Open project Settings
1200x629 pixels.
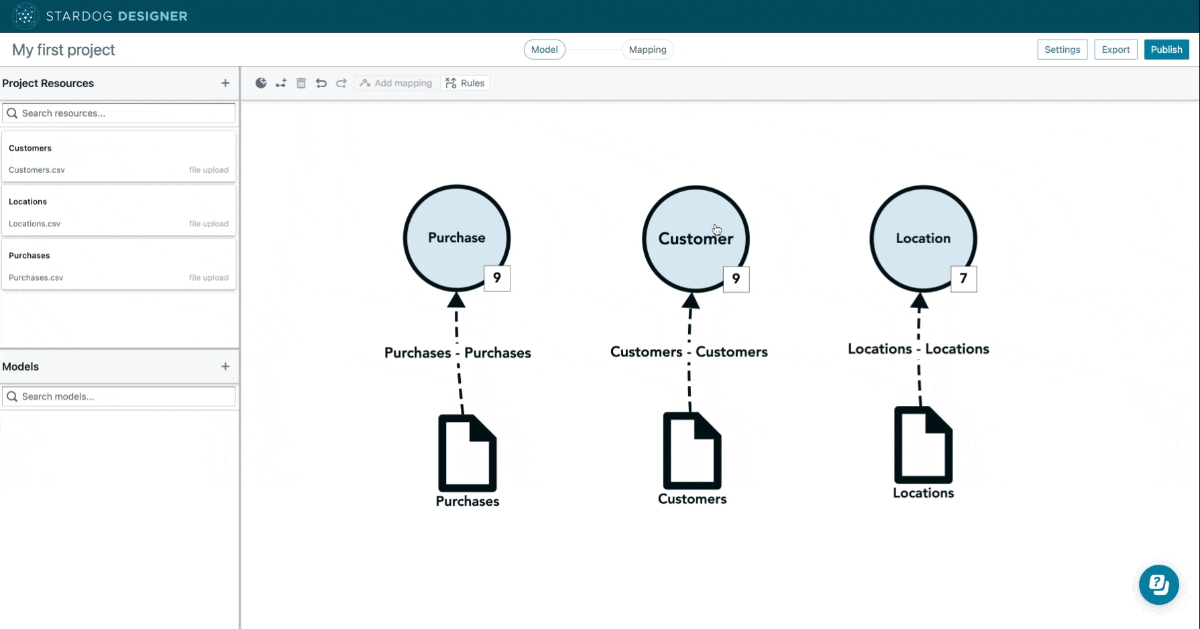pyautogui.click(x=1062, y=49)
